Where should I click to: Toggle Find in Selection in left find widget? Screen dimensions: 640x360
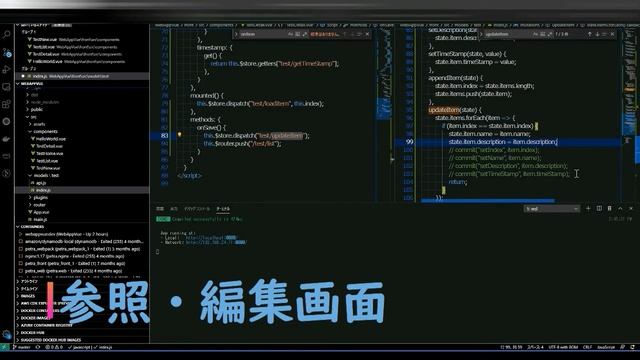point(360,34)
